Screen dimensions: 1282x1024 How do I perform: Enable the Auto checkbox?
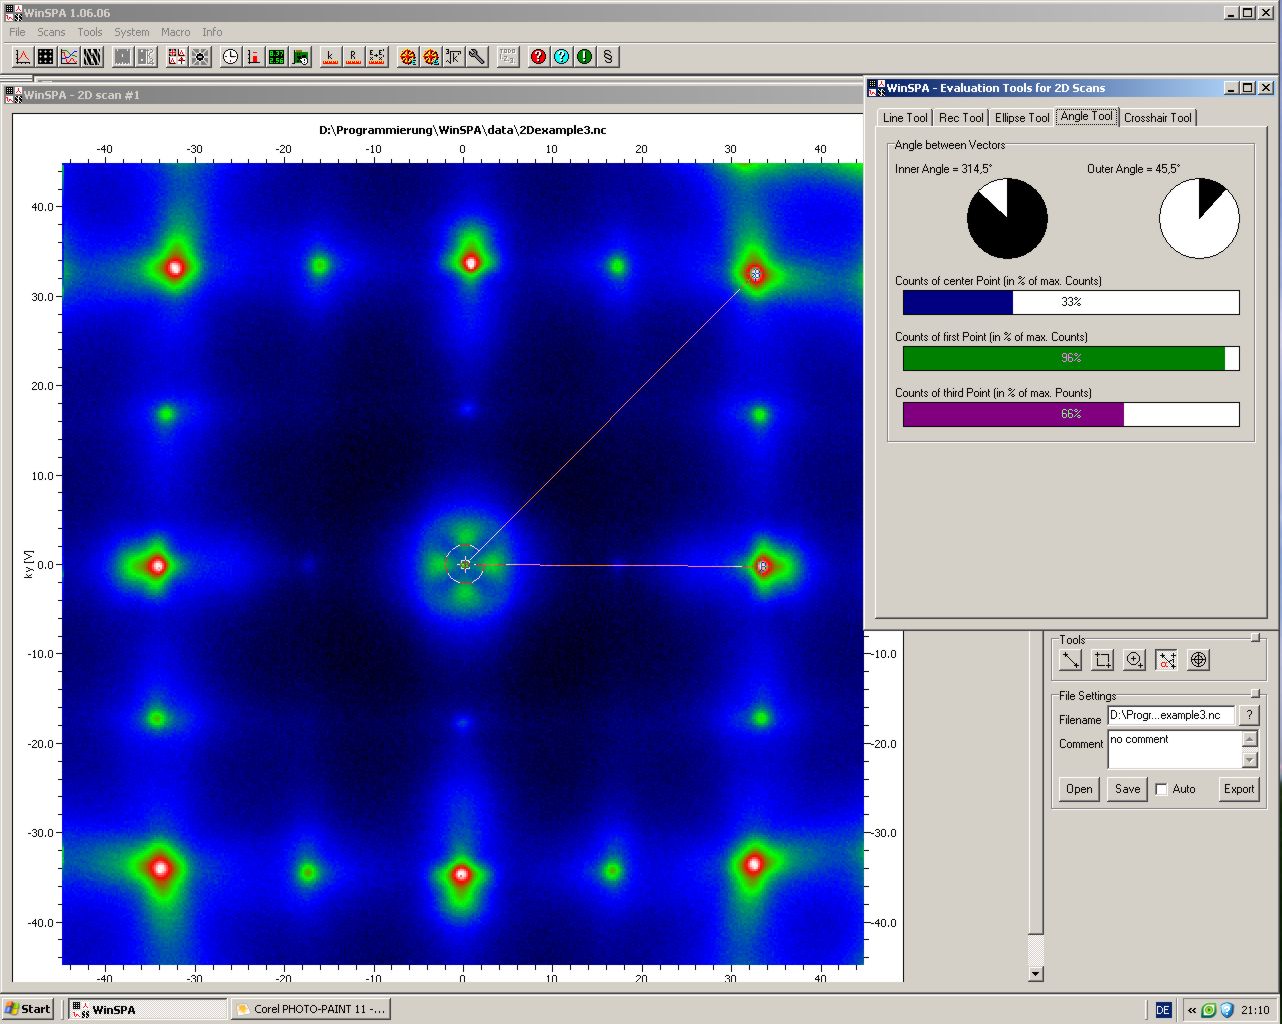[x=1161, y=789]
